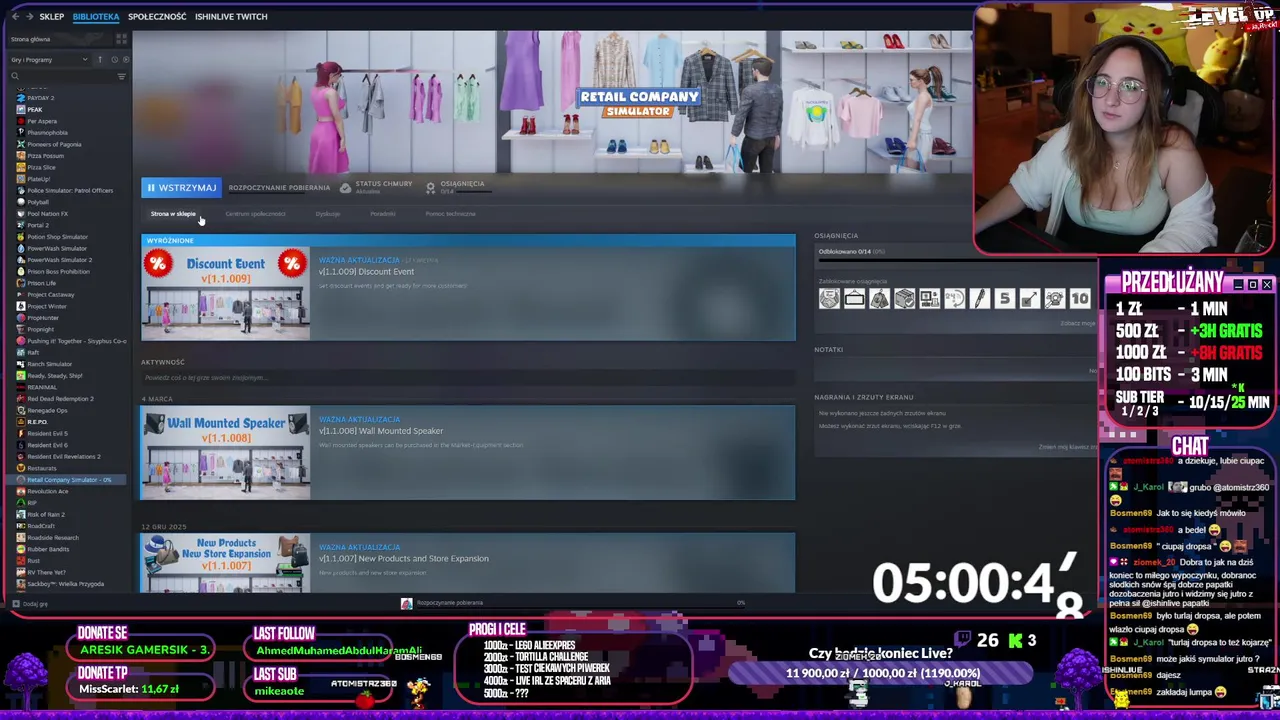Open the Status chmury cloud status
The height and width of the screenshot is (720, 1280).
tap(376, 187)
